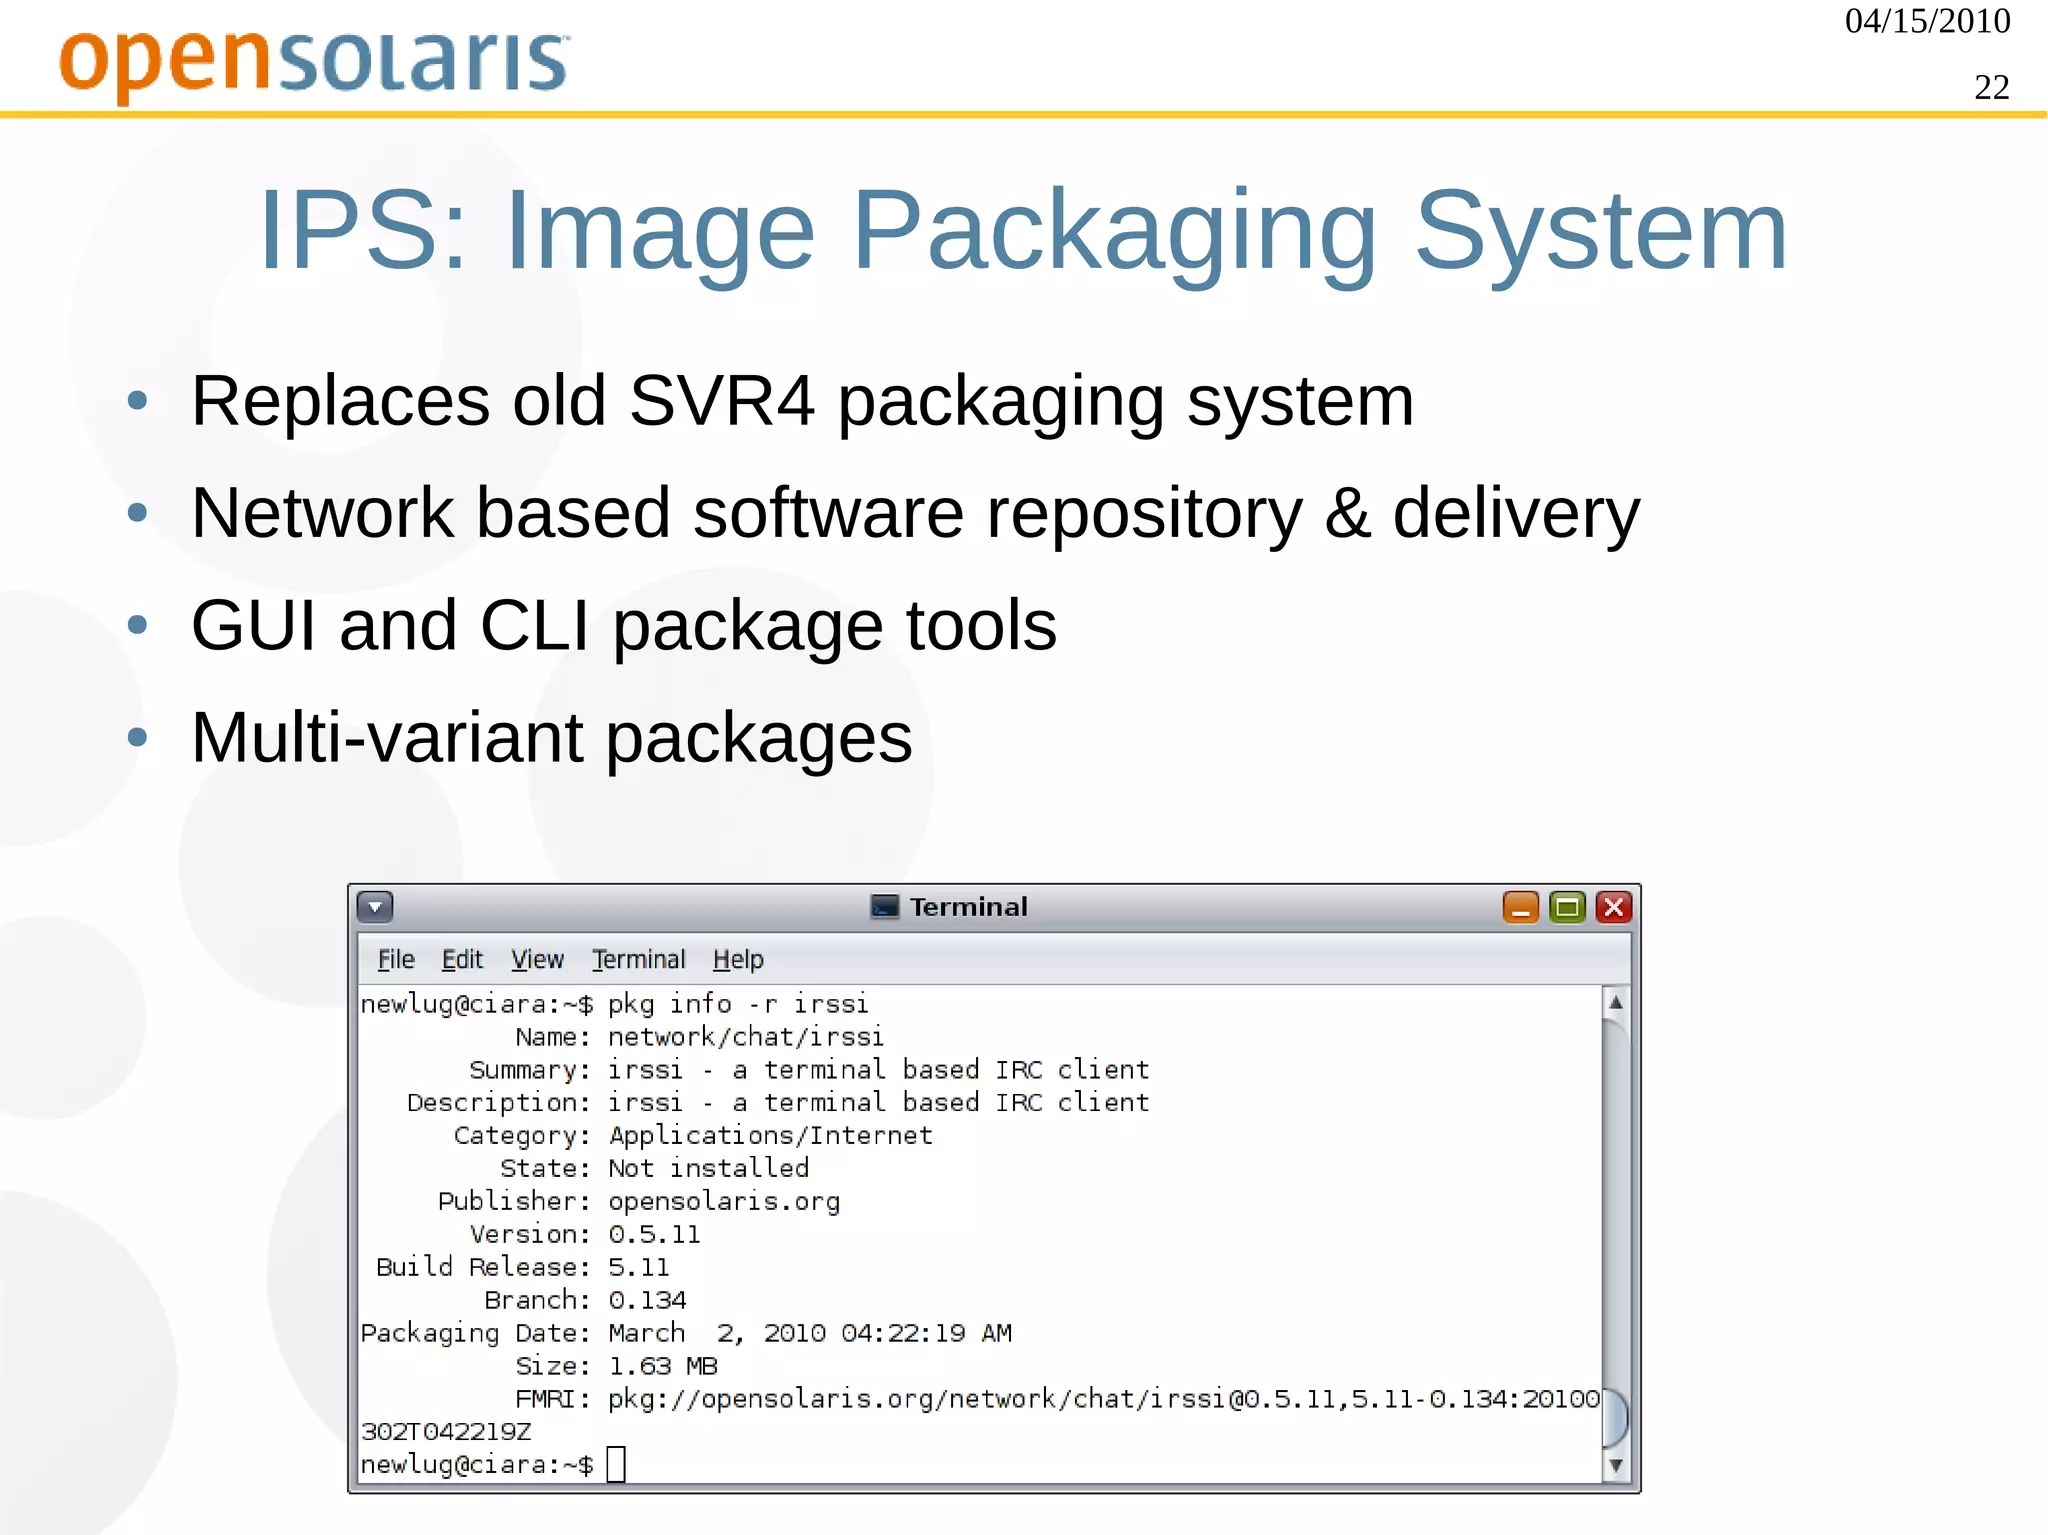The image size is (2048, 1535).
Task: Click the date '04/15/2010'
Action: pyautogui.click(x=1927, y=22)
